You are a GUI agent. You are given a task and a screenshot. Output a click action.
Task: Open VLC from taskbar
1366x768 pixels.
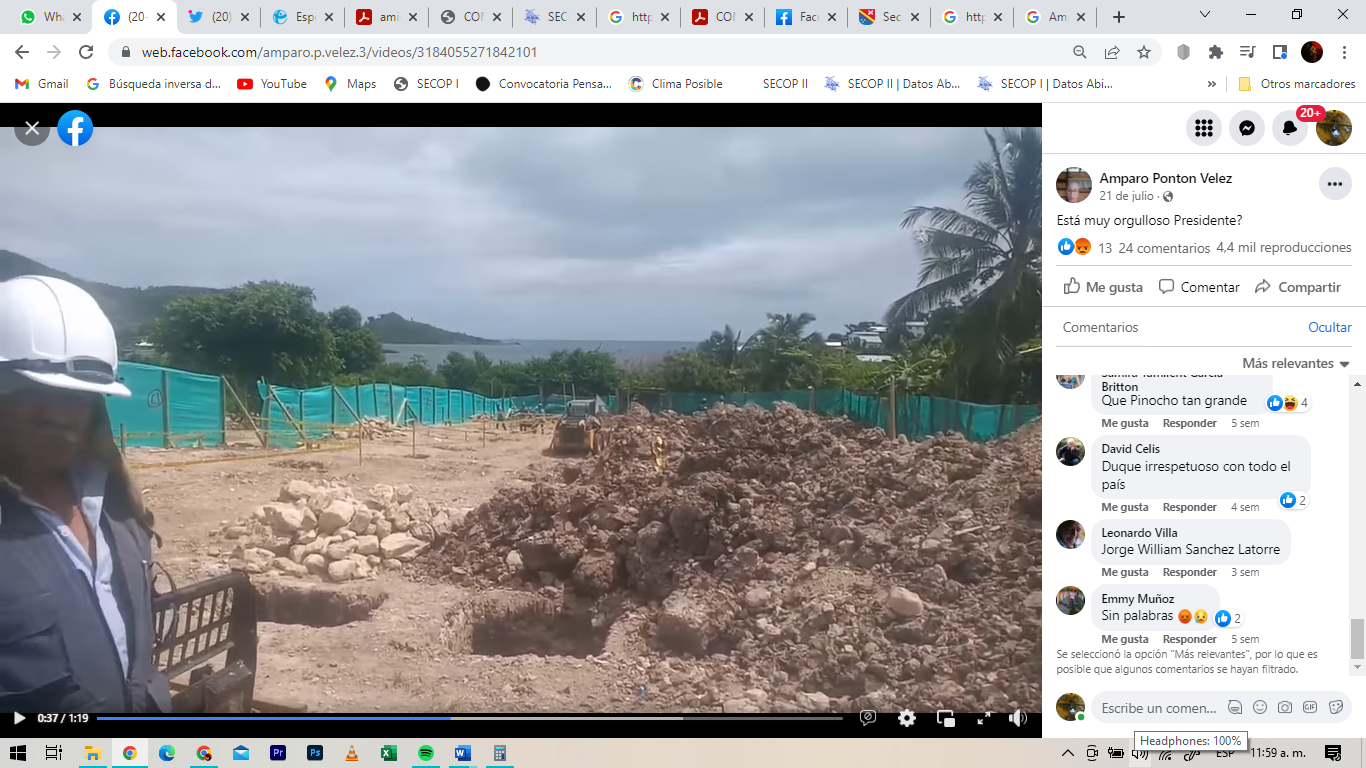tap(352, 753)
